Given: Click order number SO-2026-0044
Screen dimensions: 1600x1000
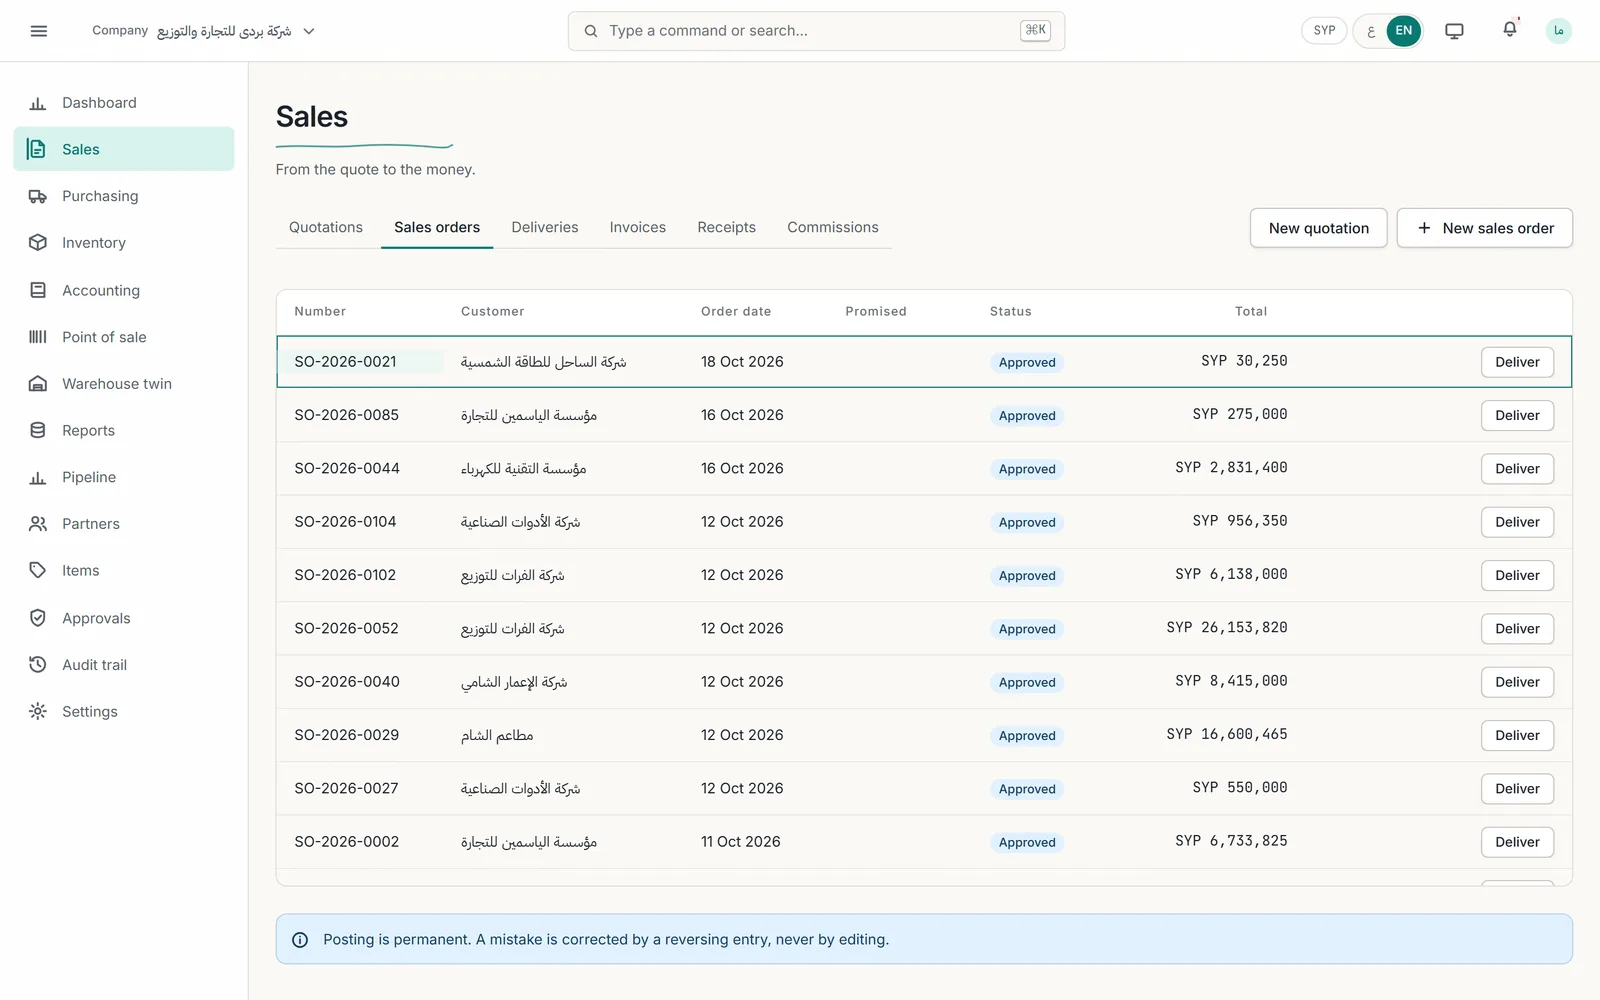Looking at the screenshot, I should 347,469.
